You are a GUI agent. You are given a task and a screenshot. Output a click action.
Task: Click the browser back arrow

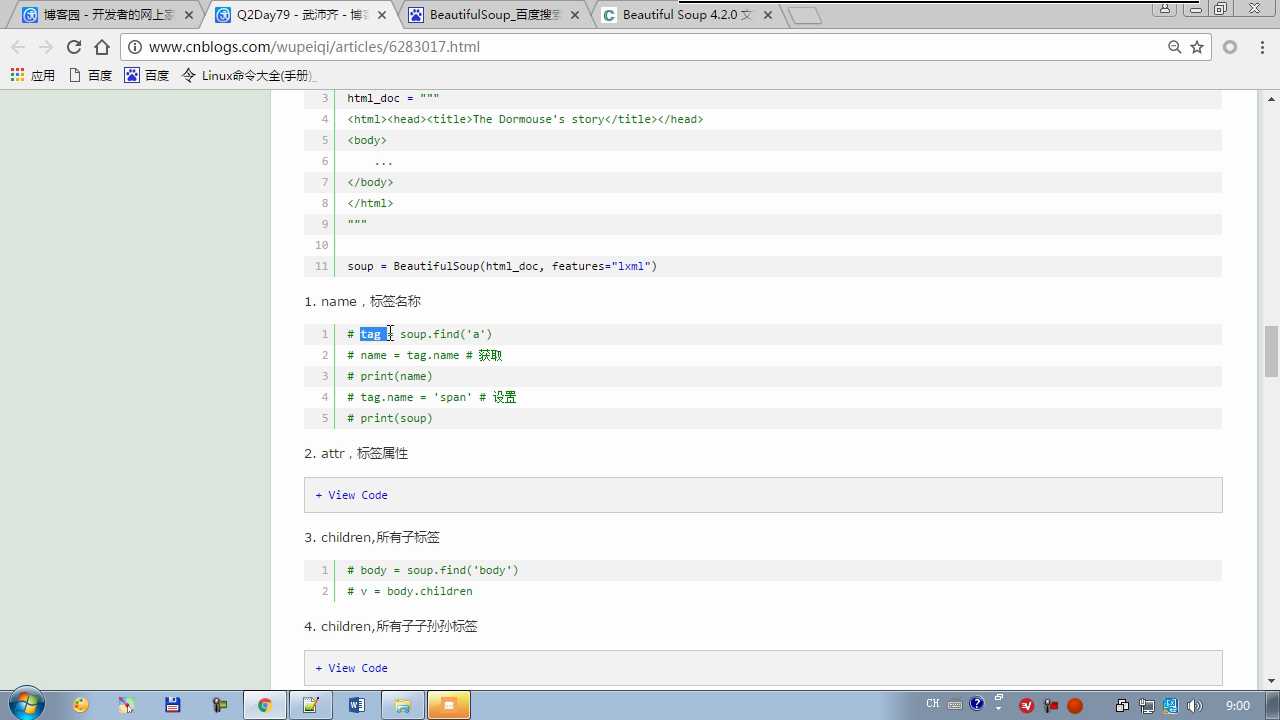(18, 47)
